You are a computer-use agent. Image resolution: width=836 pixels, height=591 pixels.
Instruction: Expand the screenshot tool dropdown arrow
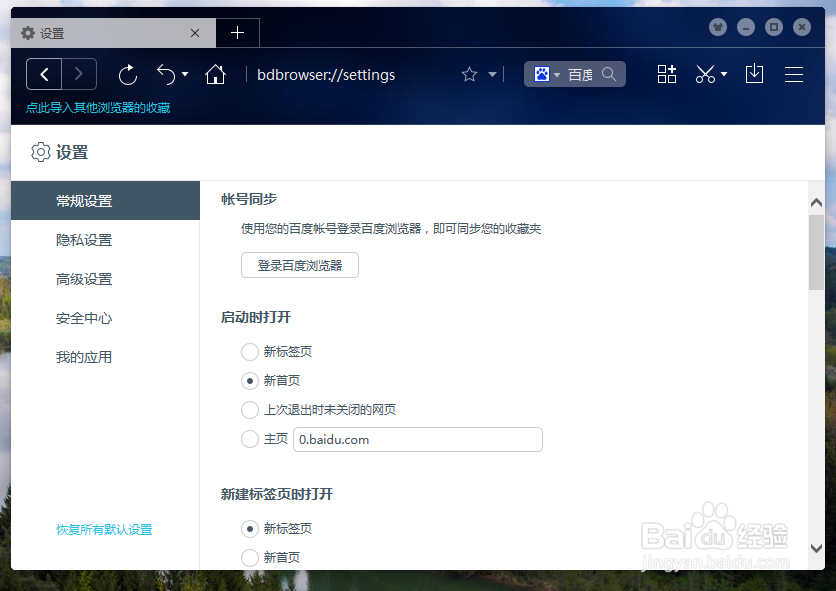pyautogui.click(x=724, y=74)
